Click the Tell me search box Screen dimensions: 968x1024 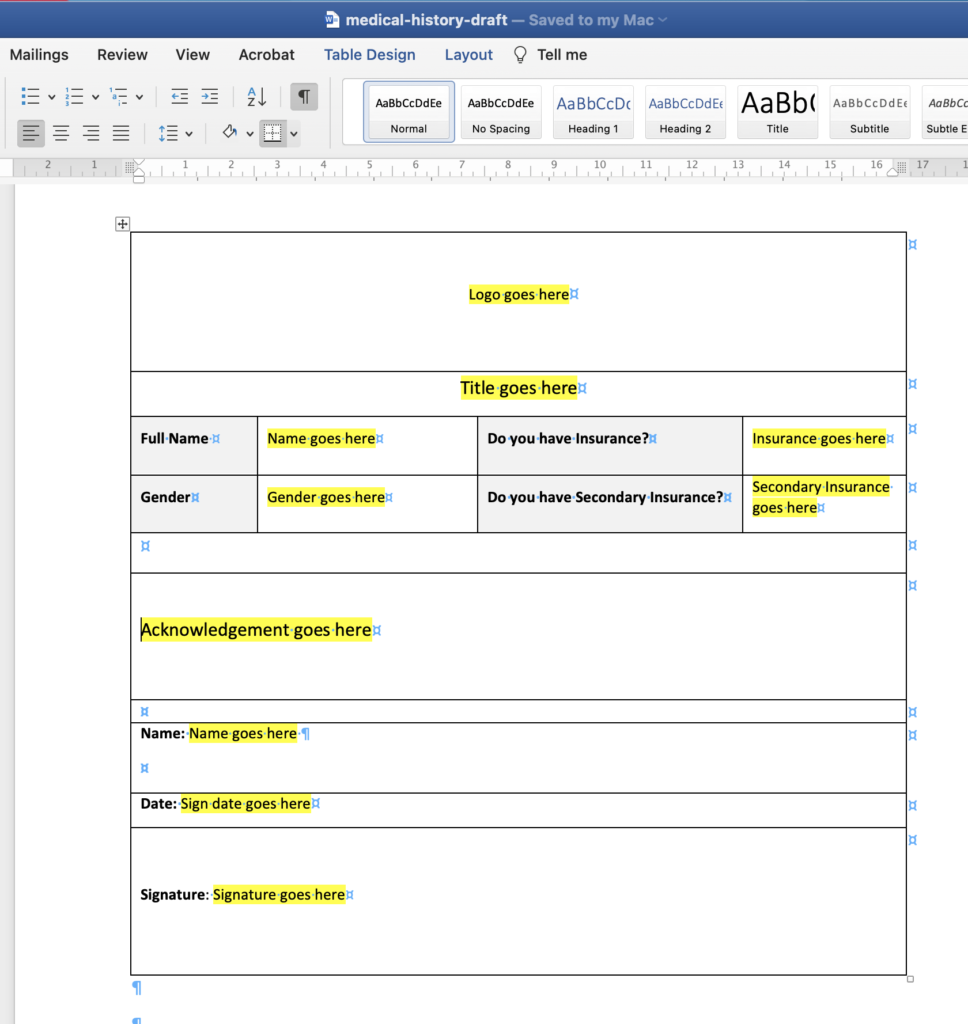coord(561,55)
